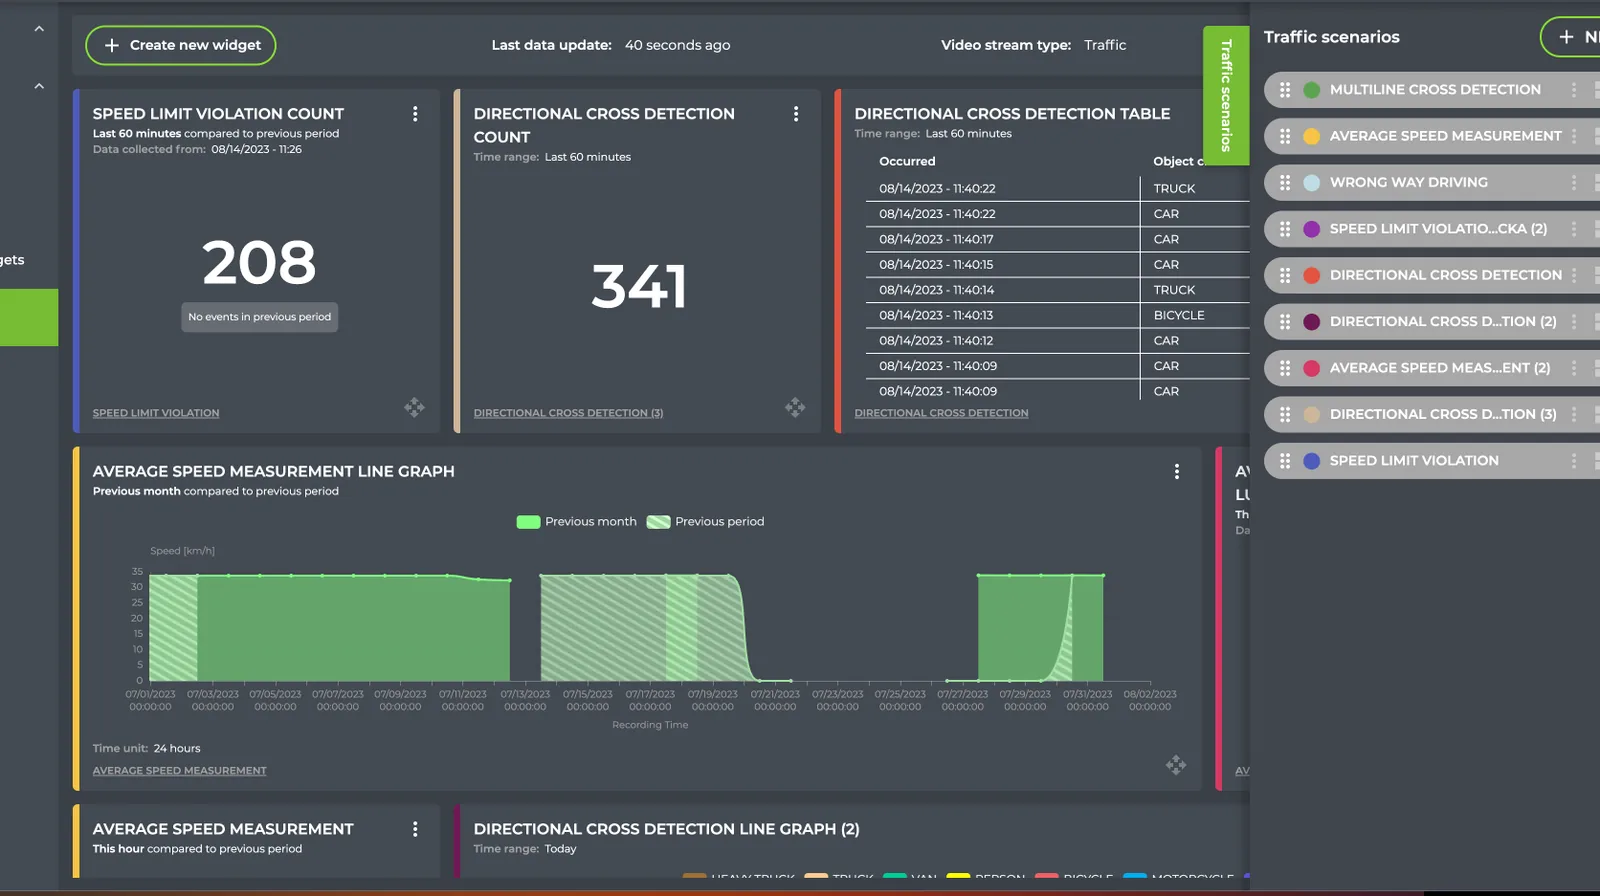Screen dimensions: 1600x896
Task: Select Multiline Cross Detection scenario row
Action: tap(1432, 90)
